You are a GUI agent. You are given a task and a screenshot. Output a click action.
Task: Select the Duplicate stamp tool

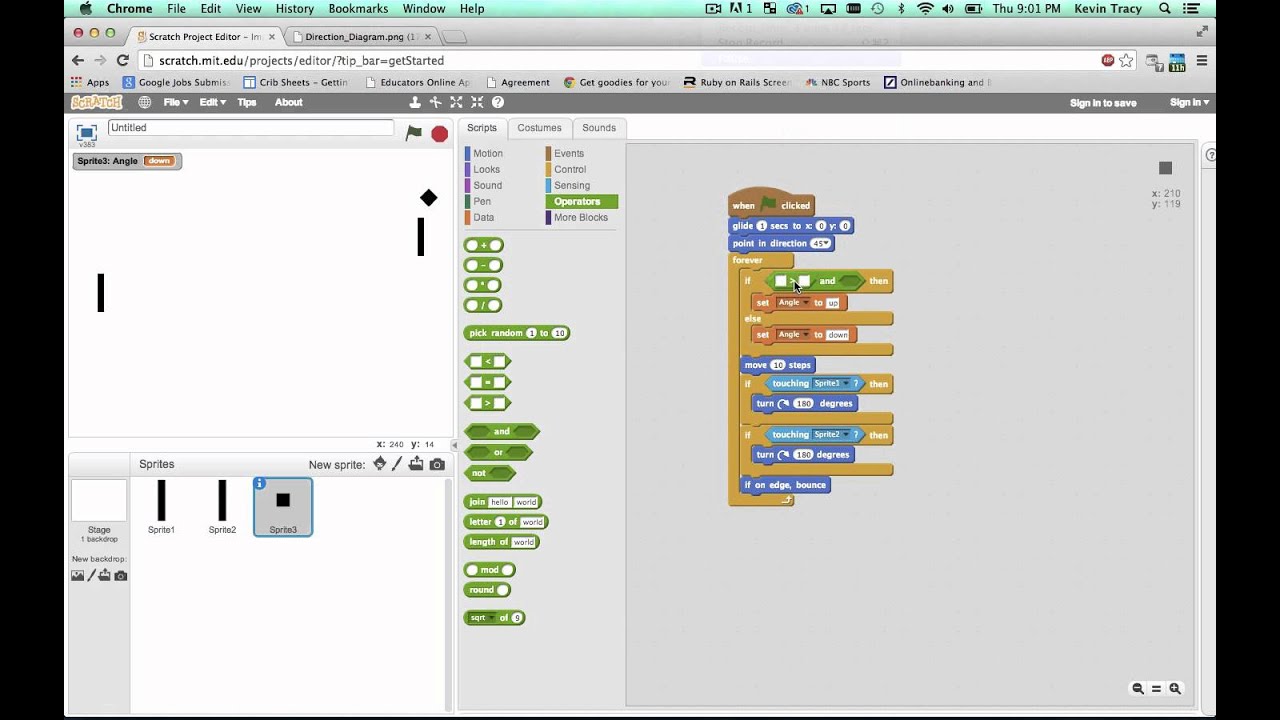(x=415, y=102)
